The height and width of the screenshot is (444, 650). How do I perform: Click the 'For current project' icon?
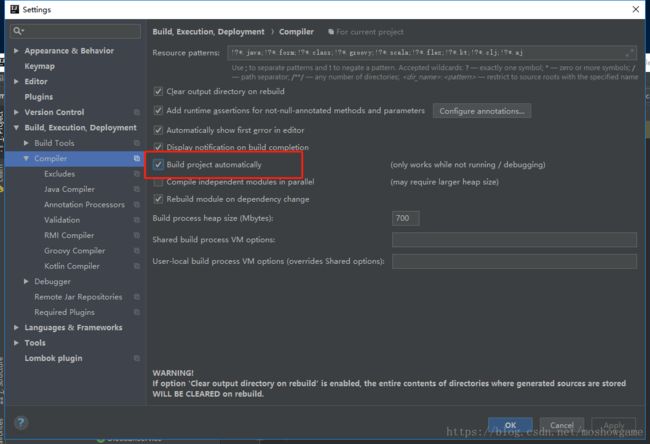(331, 32)
